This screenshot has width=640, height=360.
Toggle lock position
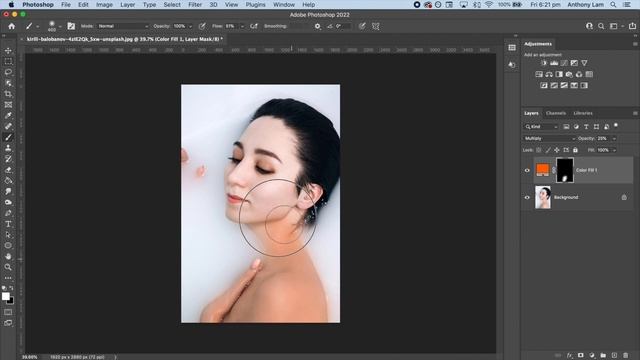click(557, 150)
